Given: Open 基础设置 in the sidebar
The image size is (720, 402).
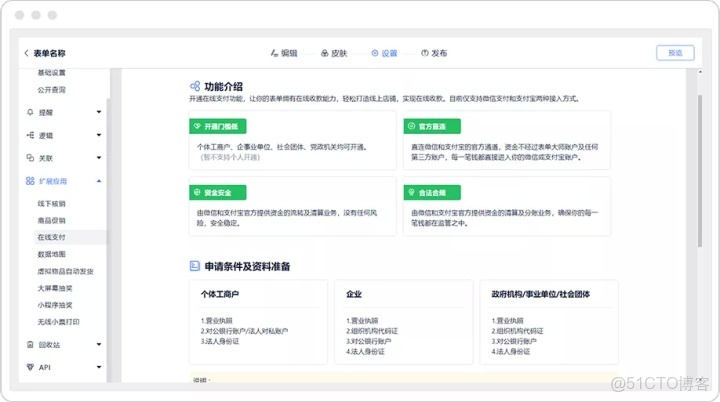Looking at the screenshot, I should [51, 73].
